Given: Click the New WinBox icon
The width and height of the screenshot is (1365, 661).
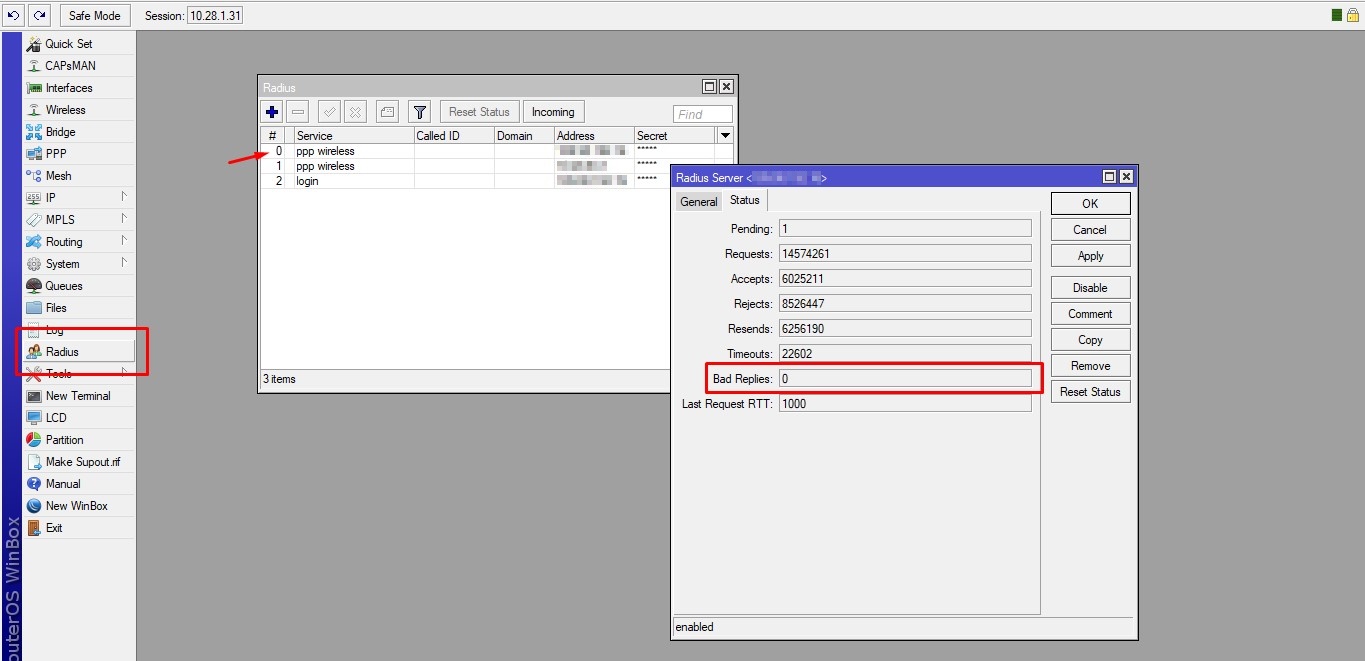Looking at the screenshot, I should [x=34, y=506].
